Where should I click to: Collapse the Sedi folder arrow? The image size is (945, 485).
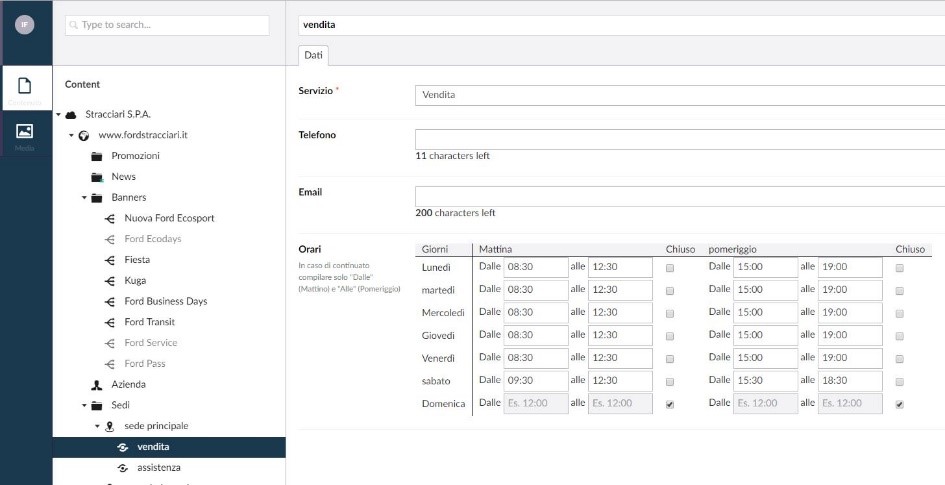coord(84,405)
